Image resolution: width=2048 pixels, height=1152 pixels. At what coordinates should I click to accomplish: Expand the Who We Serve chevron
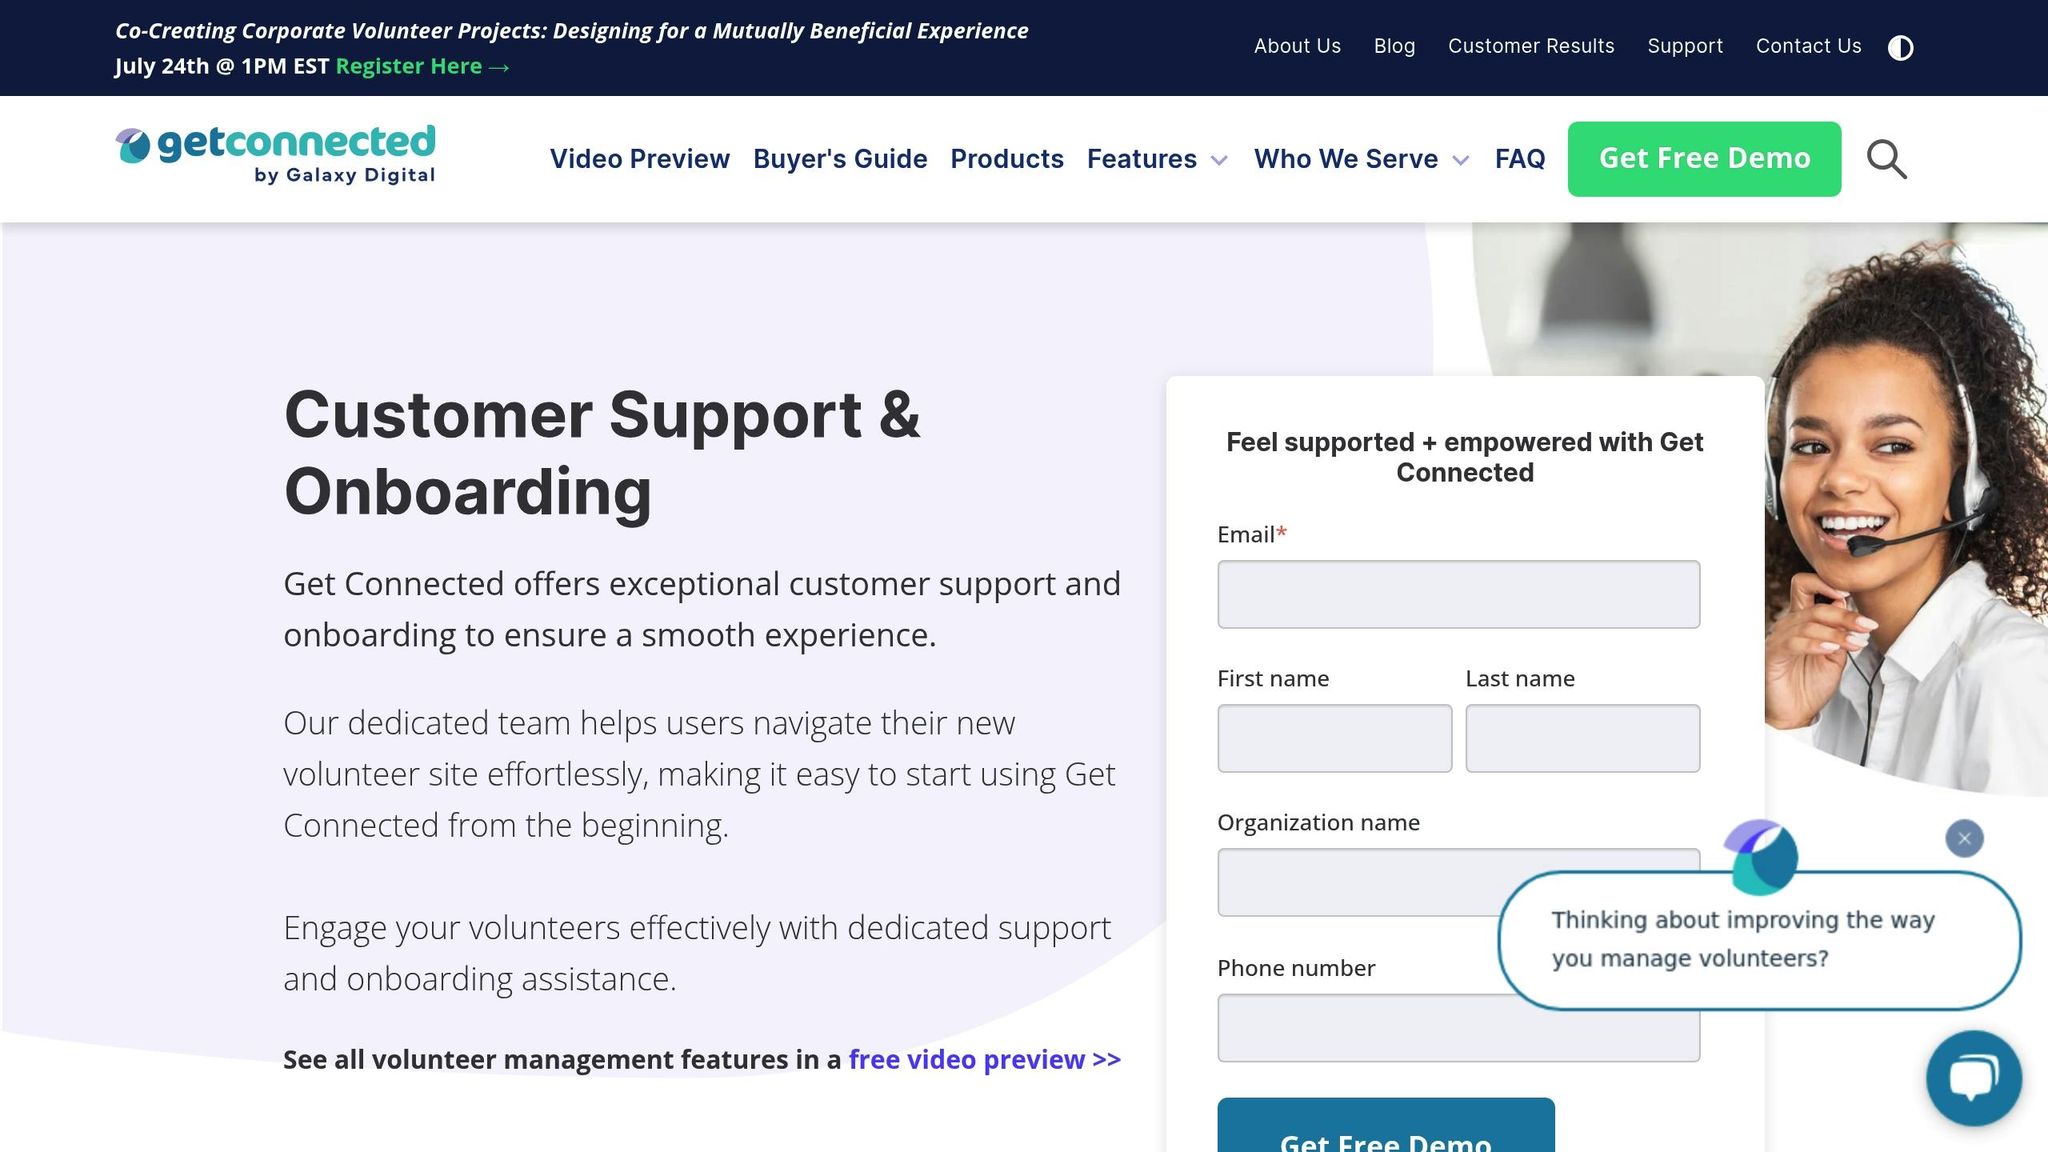1461,160
